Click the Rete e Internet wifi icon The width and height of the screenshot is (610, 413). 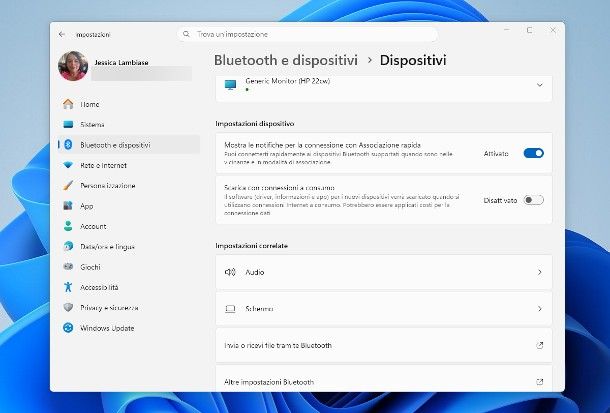coord(68,165)
